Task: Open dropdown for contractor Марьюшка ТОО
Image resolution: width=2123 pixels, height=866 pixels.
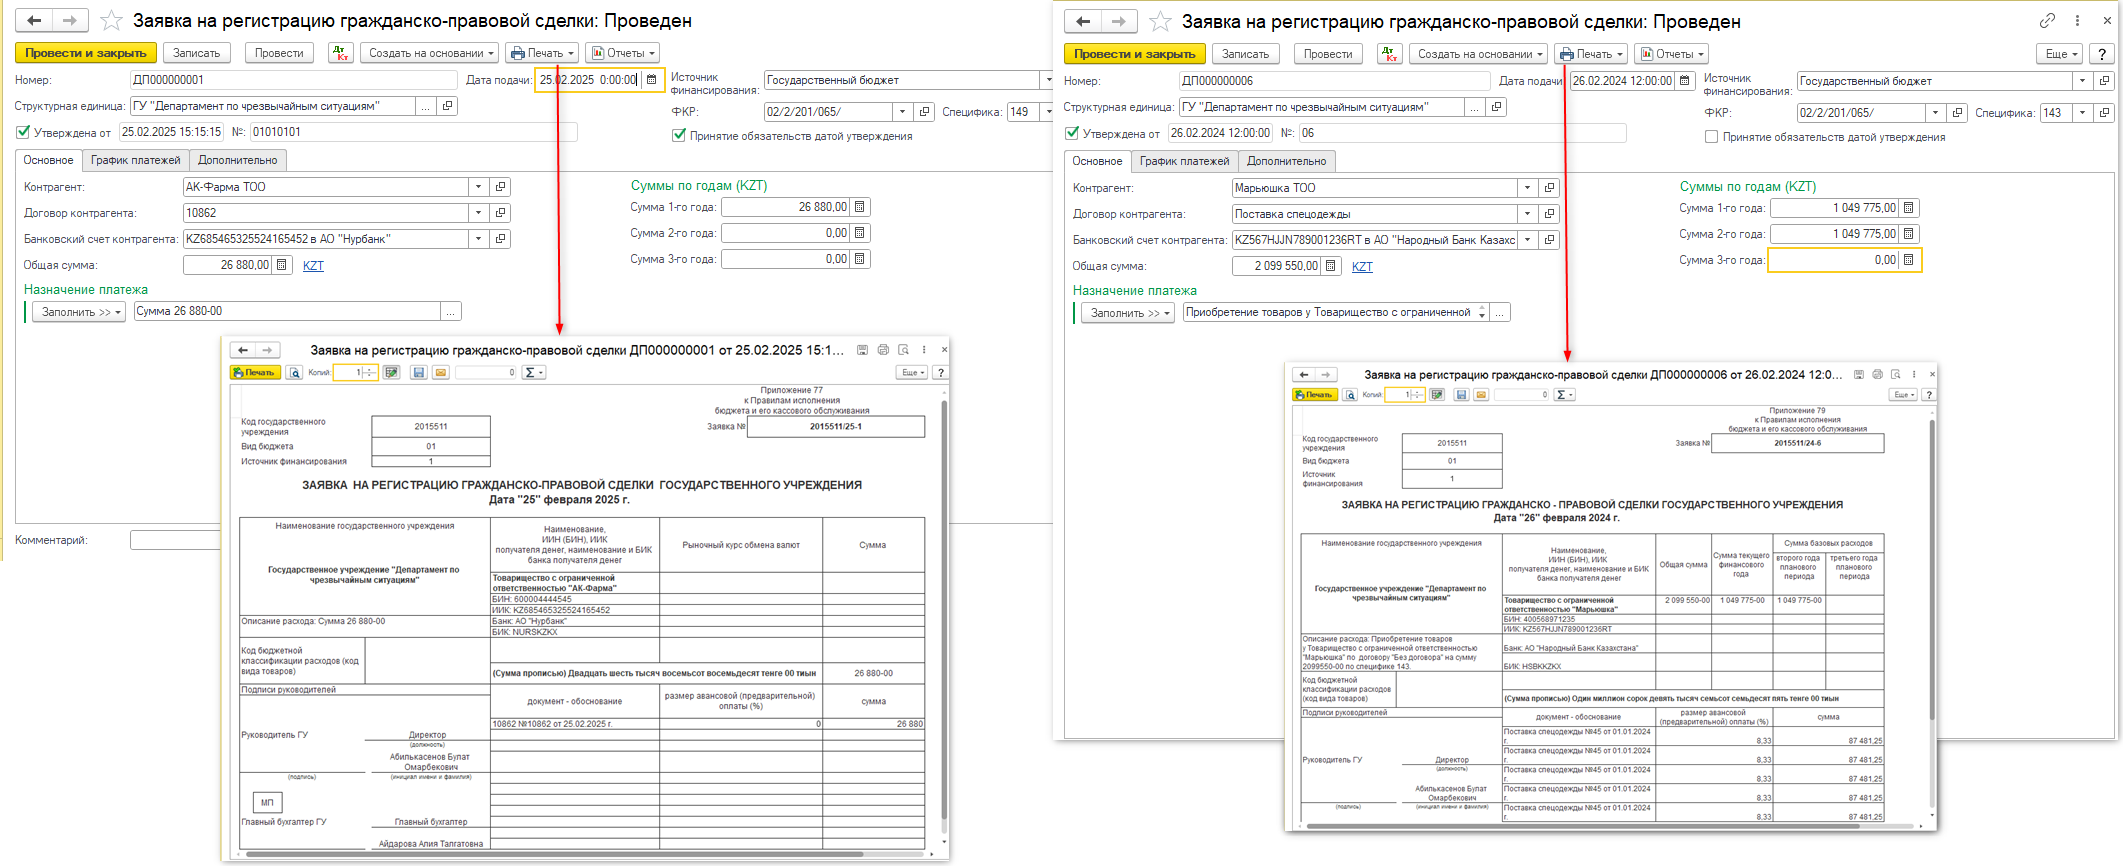Action: pos(1527,188)
